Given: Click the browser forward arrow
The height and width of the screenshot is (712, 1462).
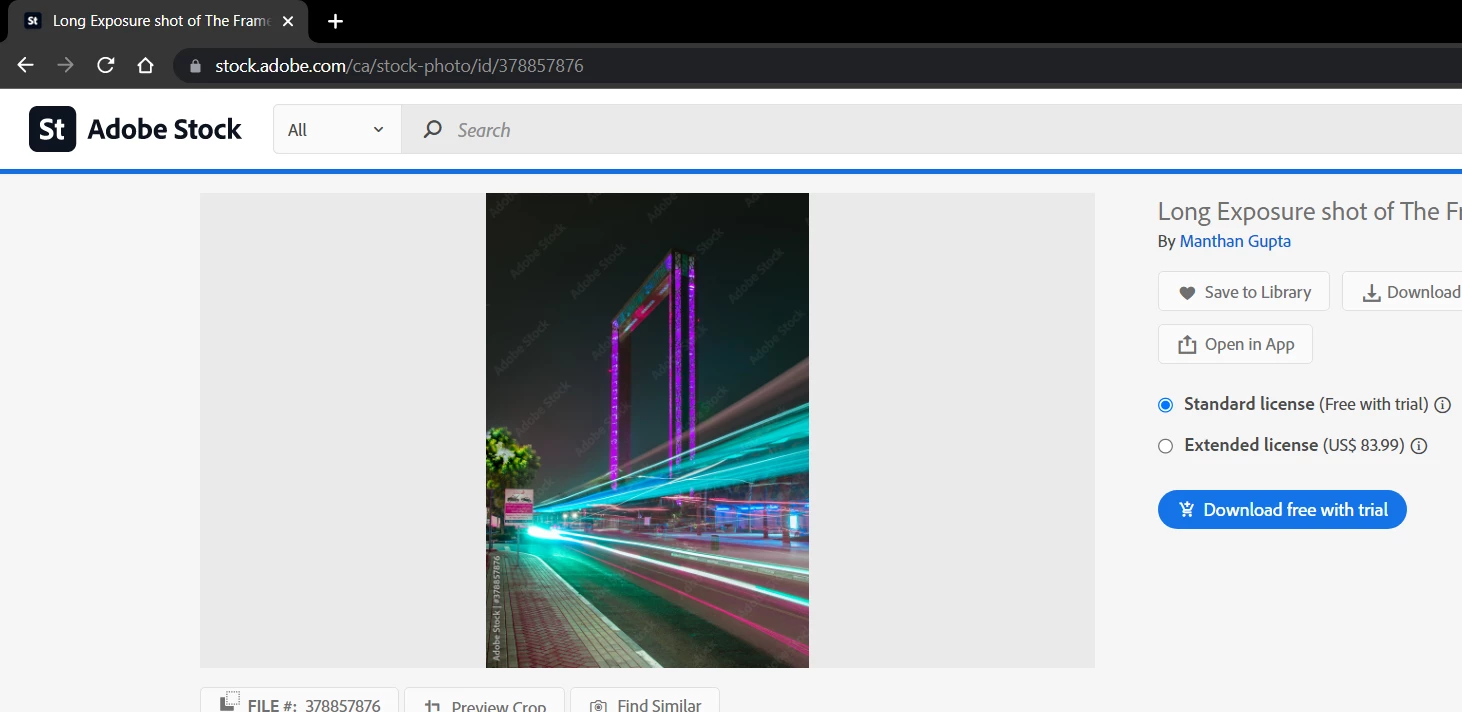Looking at the screenshot, I should 66,66.
